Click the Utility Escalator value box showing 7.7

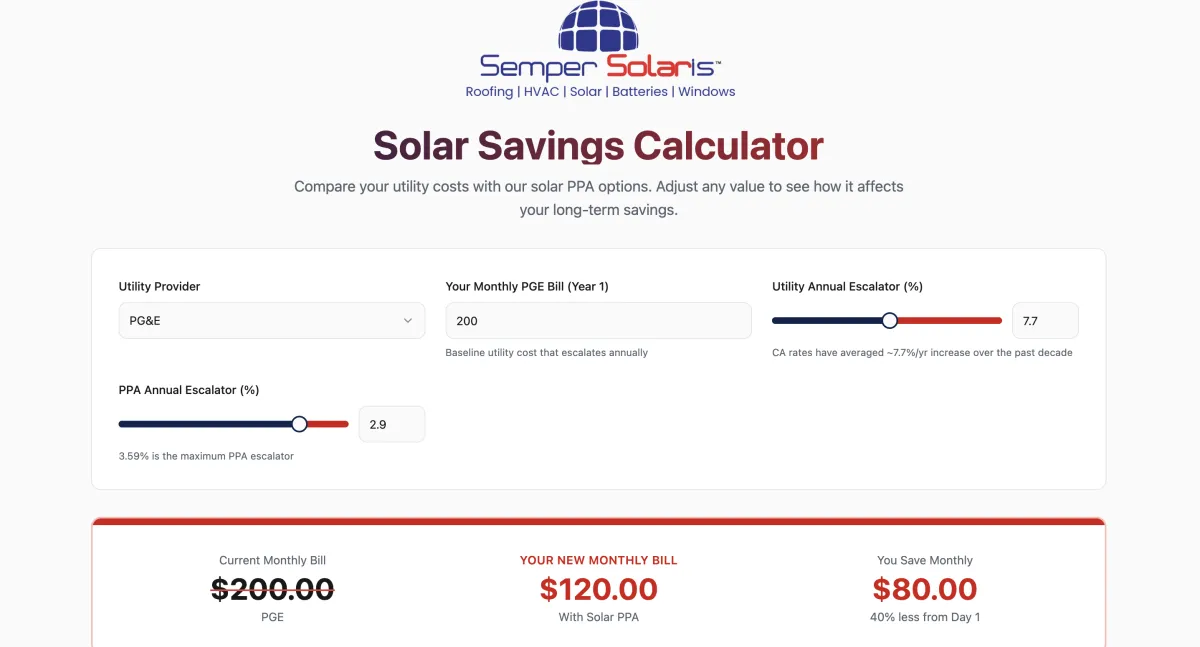coord(1044,321)
